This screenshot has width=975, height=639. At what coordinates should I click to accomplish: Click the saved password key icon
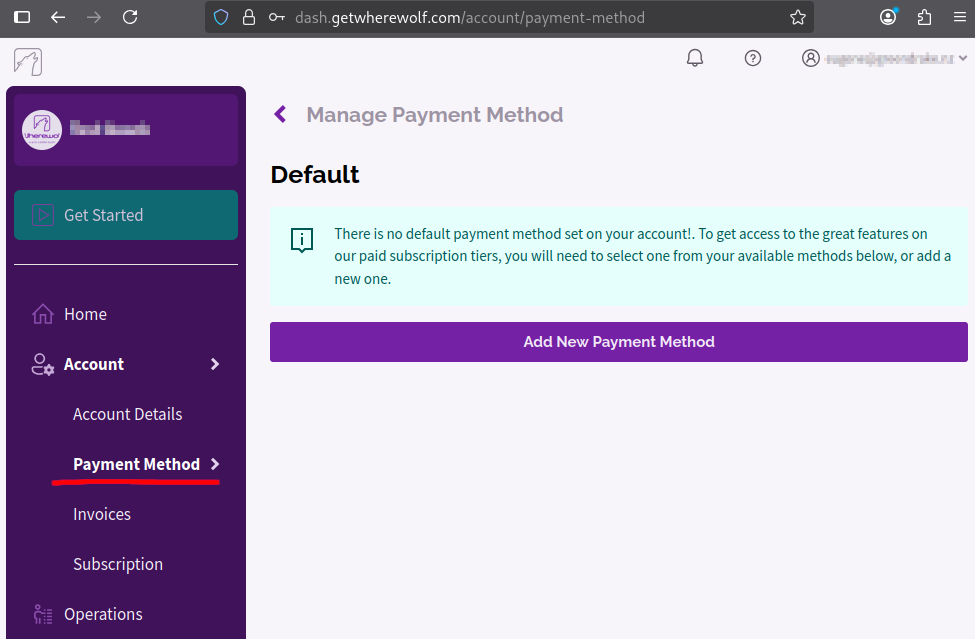(x=277, y=17)
